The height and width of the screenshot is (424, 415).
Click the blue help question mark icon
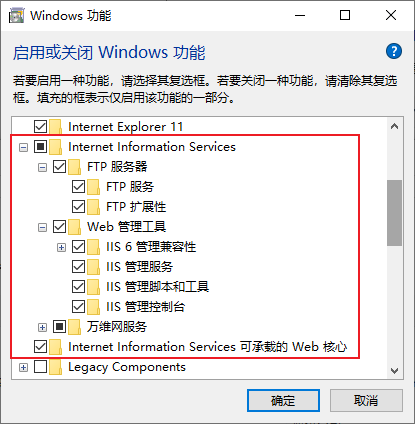[x=394, y=51]
